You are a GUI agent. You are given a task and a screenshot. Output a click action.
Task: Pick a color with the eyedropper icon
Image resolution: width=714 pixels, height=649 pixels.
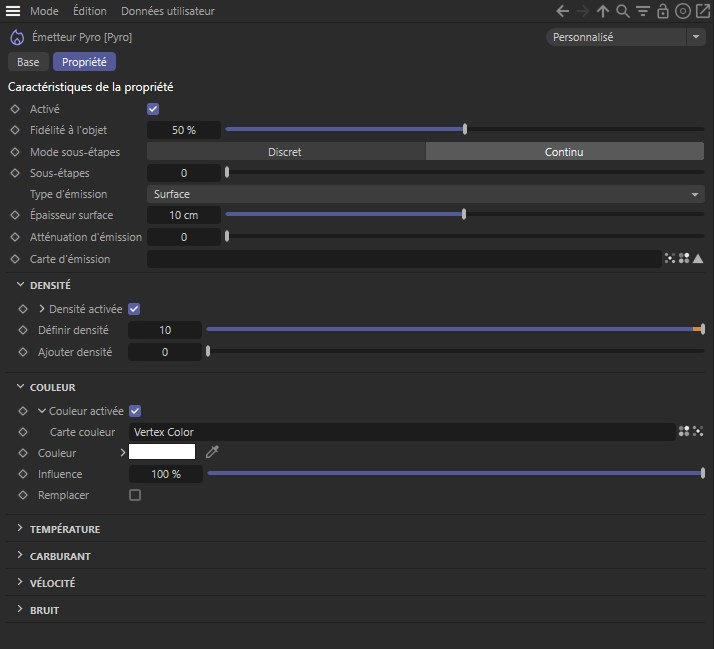point(212,453)
